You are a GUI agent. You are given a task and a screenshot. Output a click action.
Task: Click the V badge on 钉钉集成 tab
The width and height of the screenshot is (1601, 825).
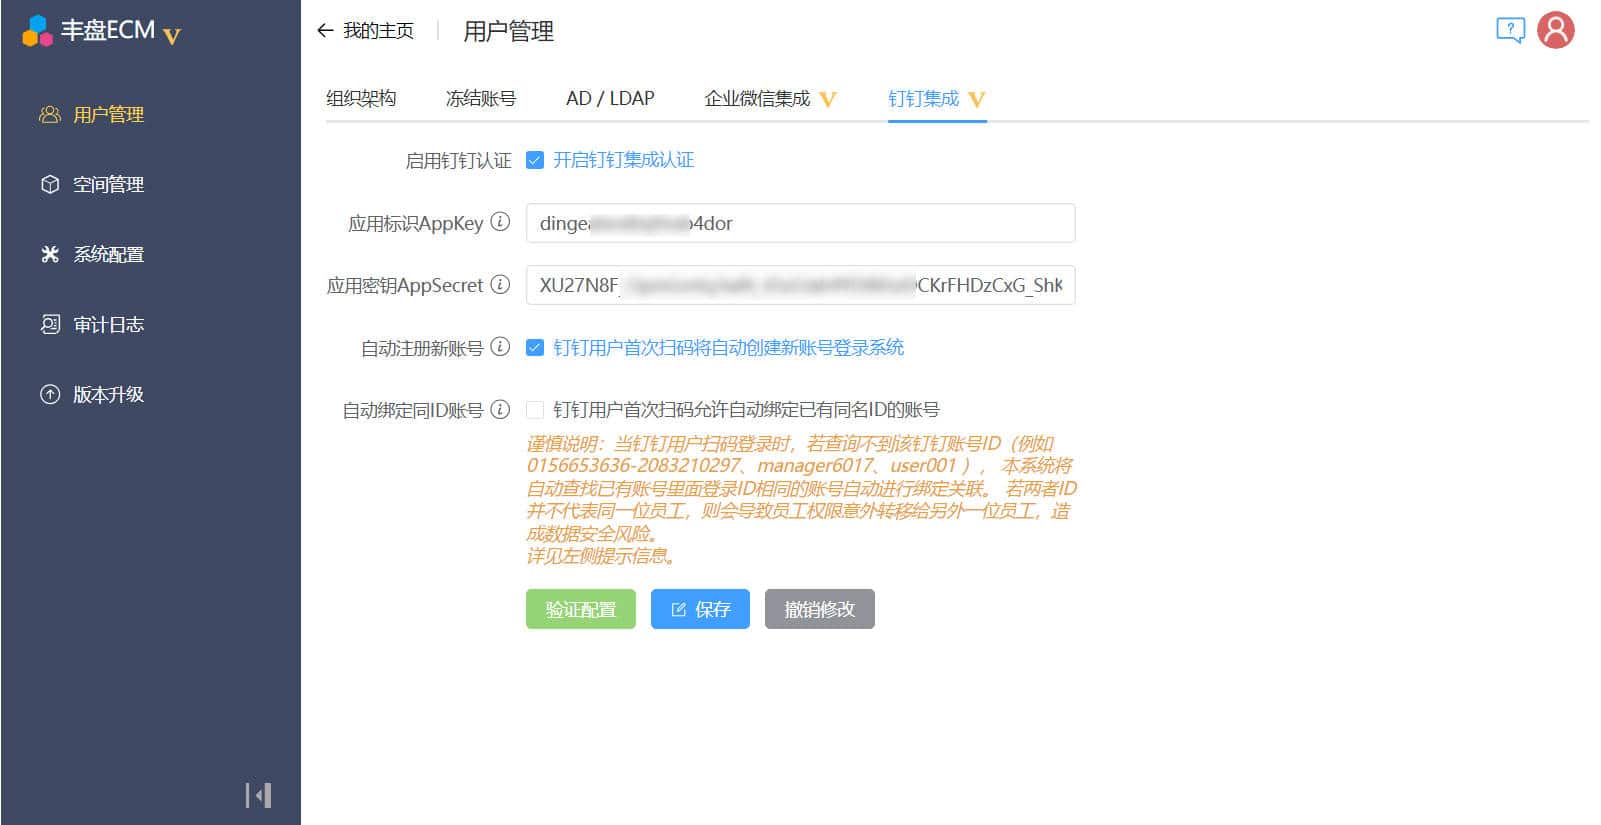pos(977,99)
